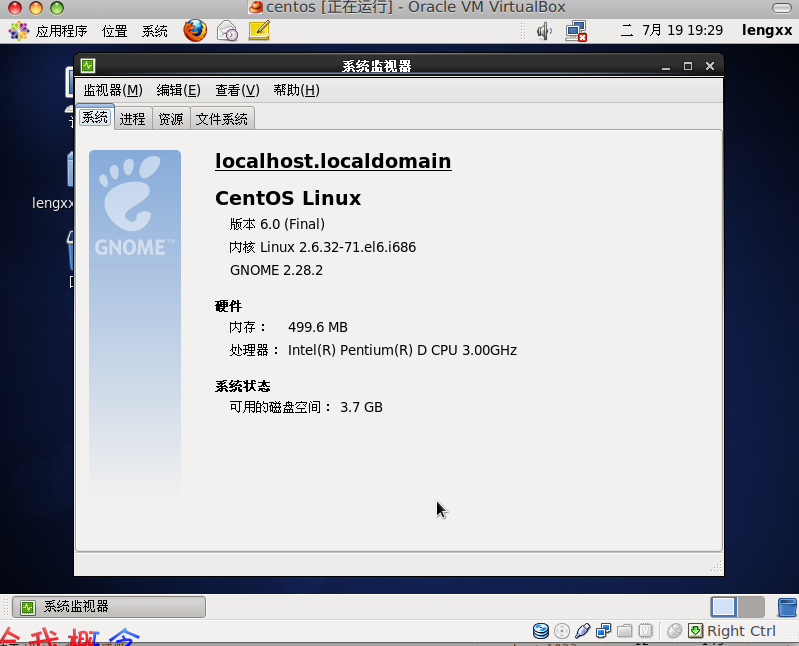Screen dimensions: 799x646
Task: Select the second workspace in switcher
Action: pyautogui.click(x=751, y=607)
